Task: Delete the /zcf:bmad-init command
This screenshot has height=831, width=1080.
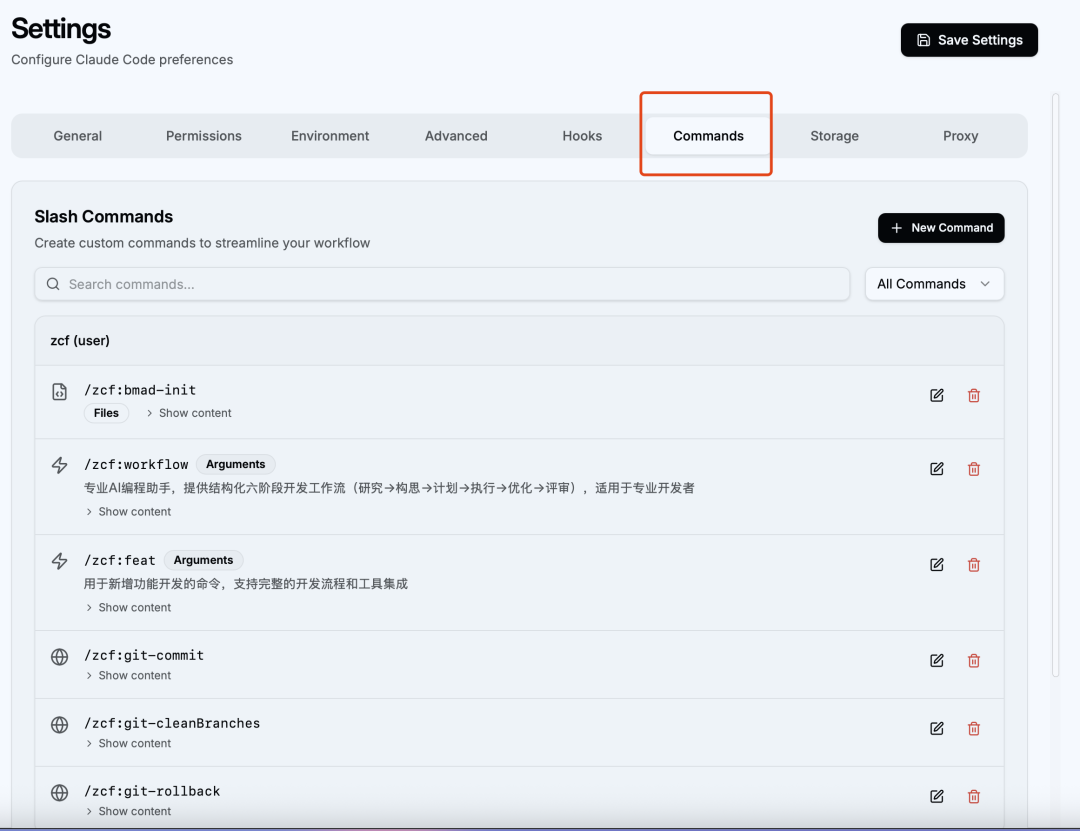Action: click(974, 396)
